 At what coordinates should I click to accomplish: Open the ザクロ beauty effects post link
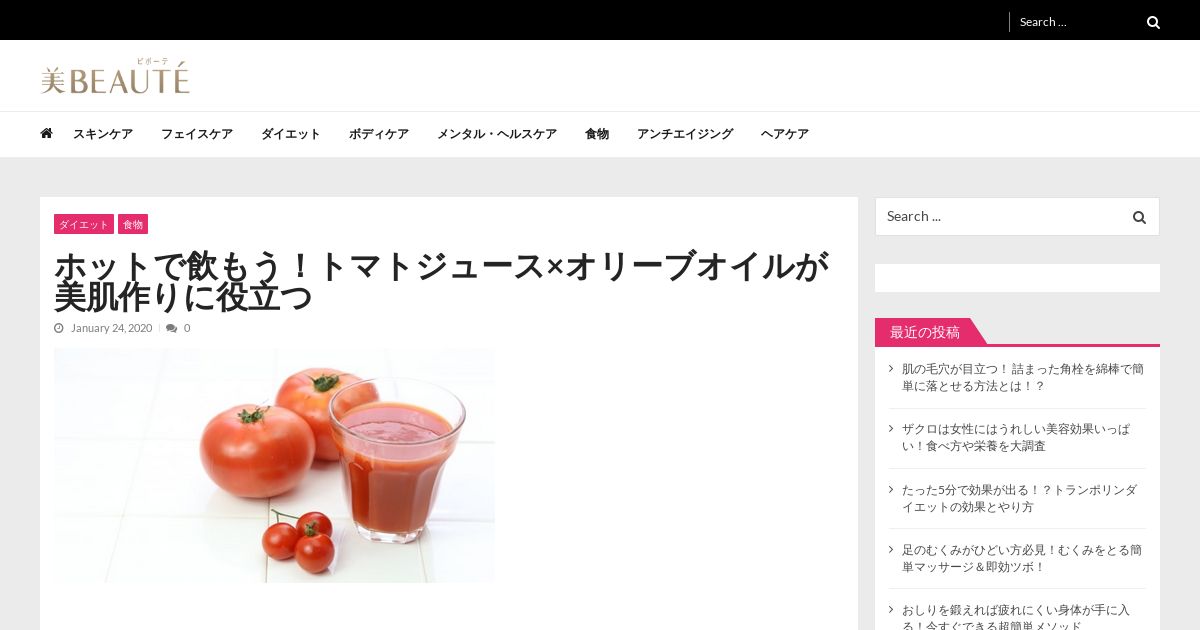pyautogui.click(x=1016, y=437)
